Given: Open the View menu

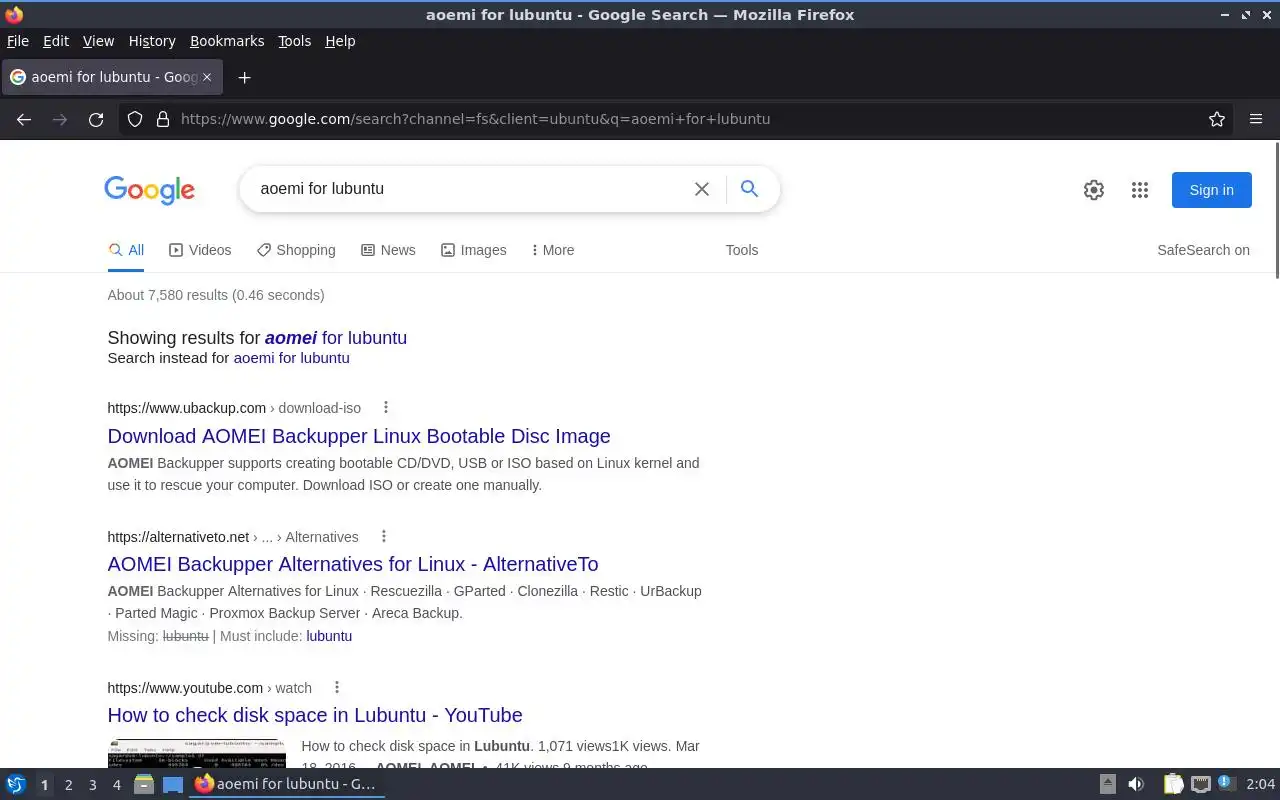Looking at the screenshot, I should 98,41.
